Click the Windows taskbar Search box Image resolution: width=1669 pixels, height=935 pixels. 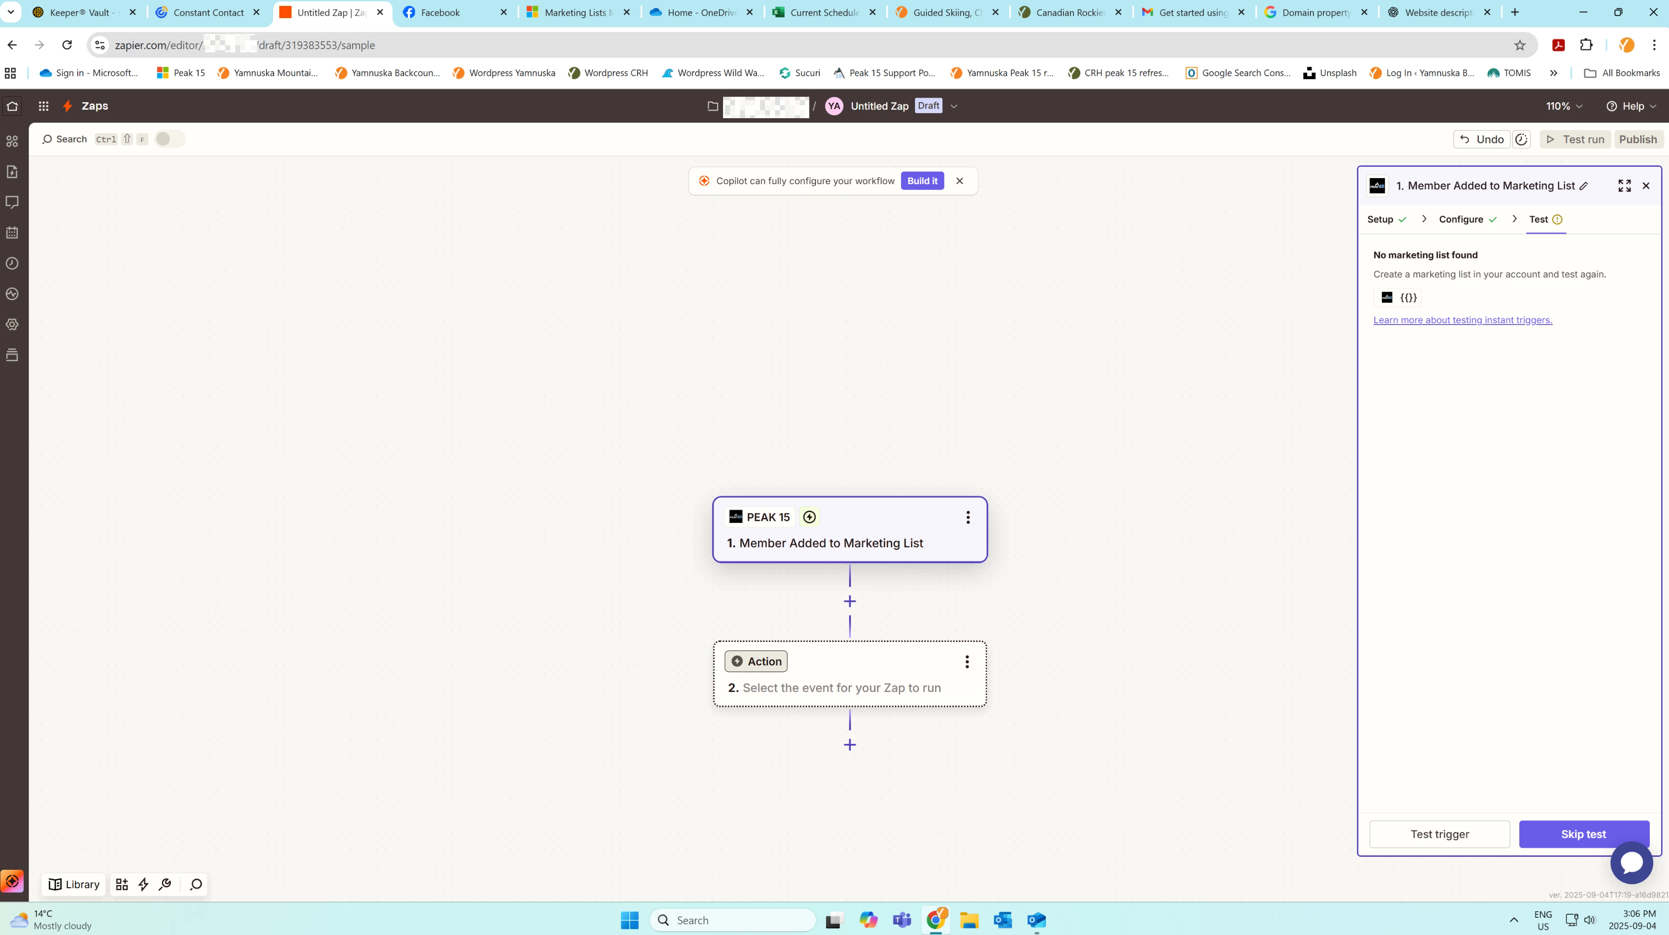pyautogui.click(x=733, y=920)
